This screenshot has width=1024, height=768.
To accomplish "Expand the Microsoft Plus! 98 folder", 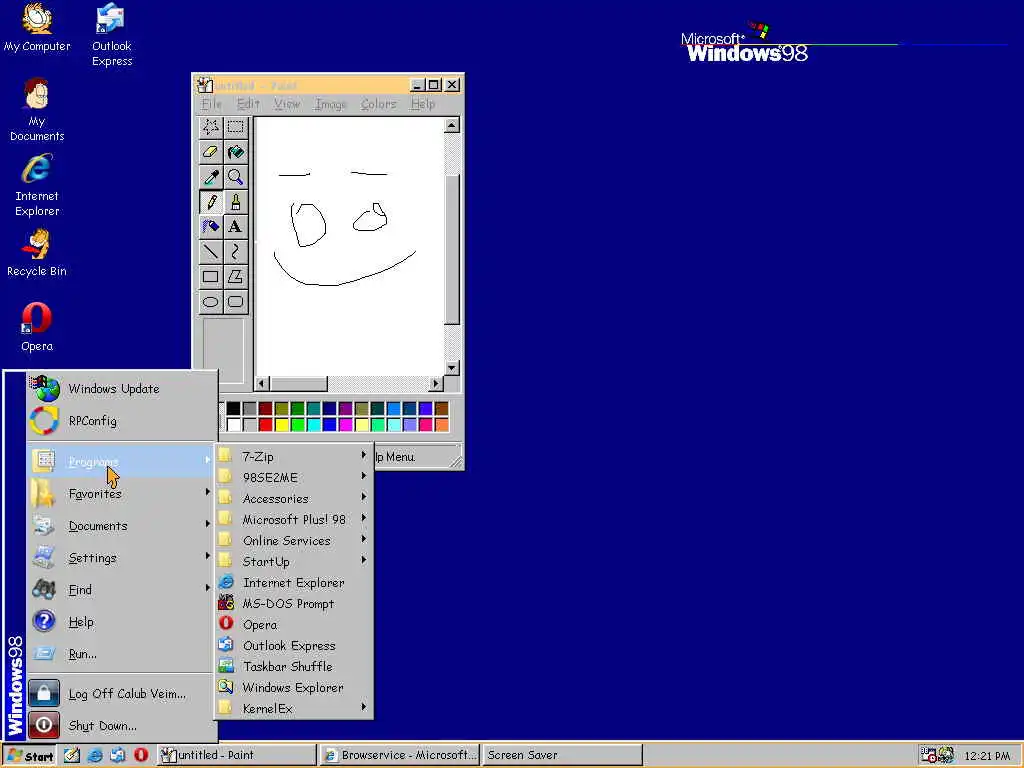I will [x=294, y=519].
